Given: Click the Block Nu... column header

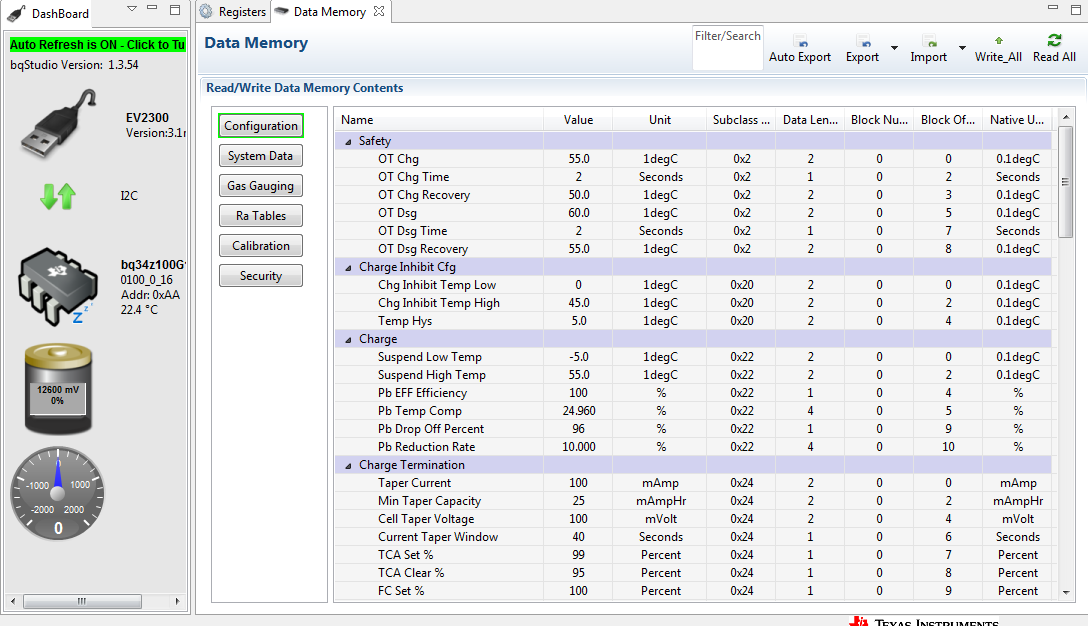Looking at the screenshot, I should click(879, 120).
